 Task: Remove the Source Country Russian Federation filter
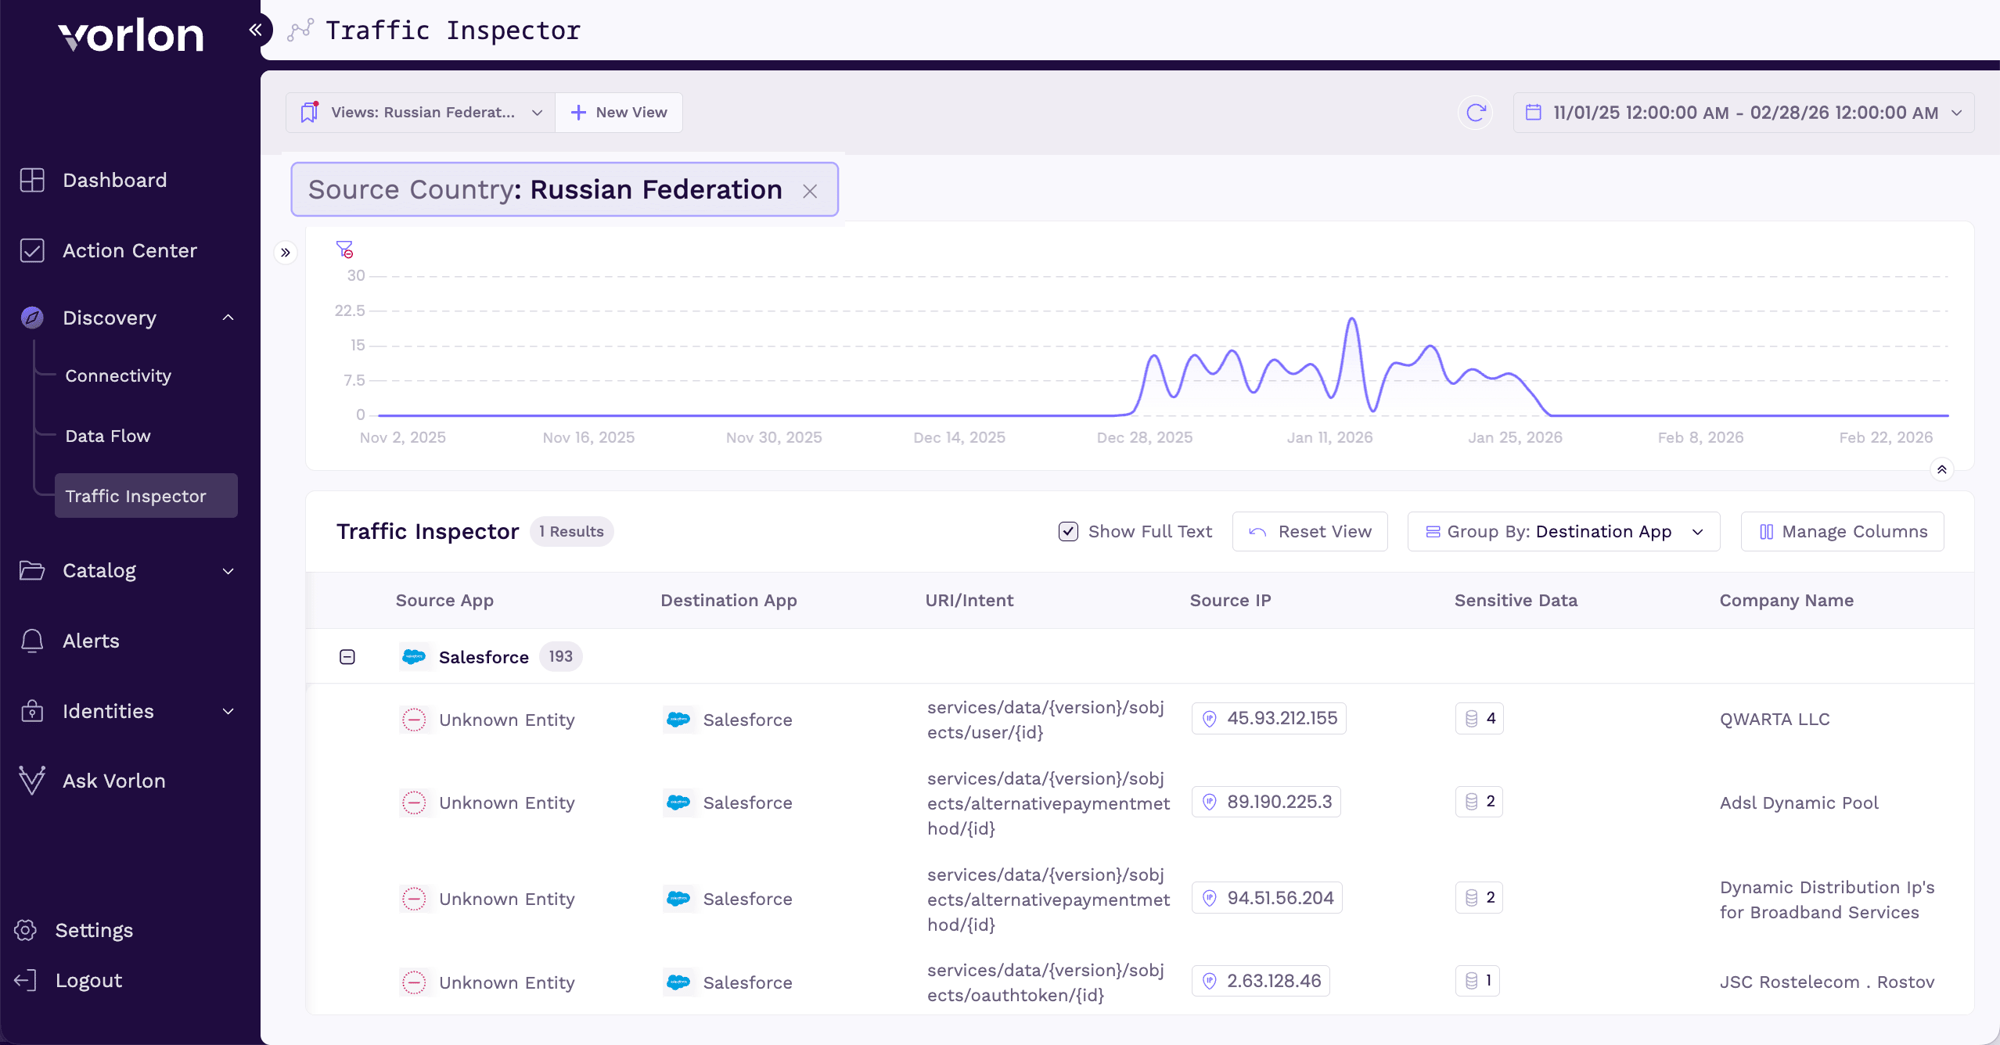tap(810, 191)
